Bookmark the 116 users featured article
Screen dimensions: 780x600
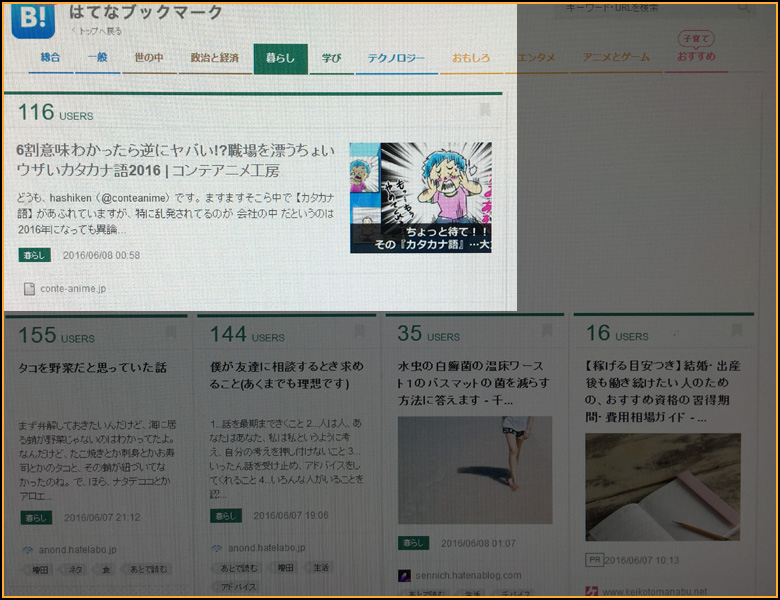click(485, 110)
